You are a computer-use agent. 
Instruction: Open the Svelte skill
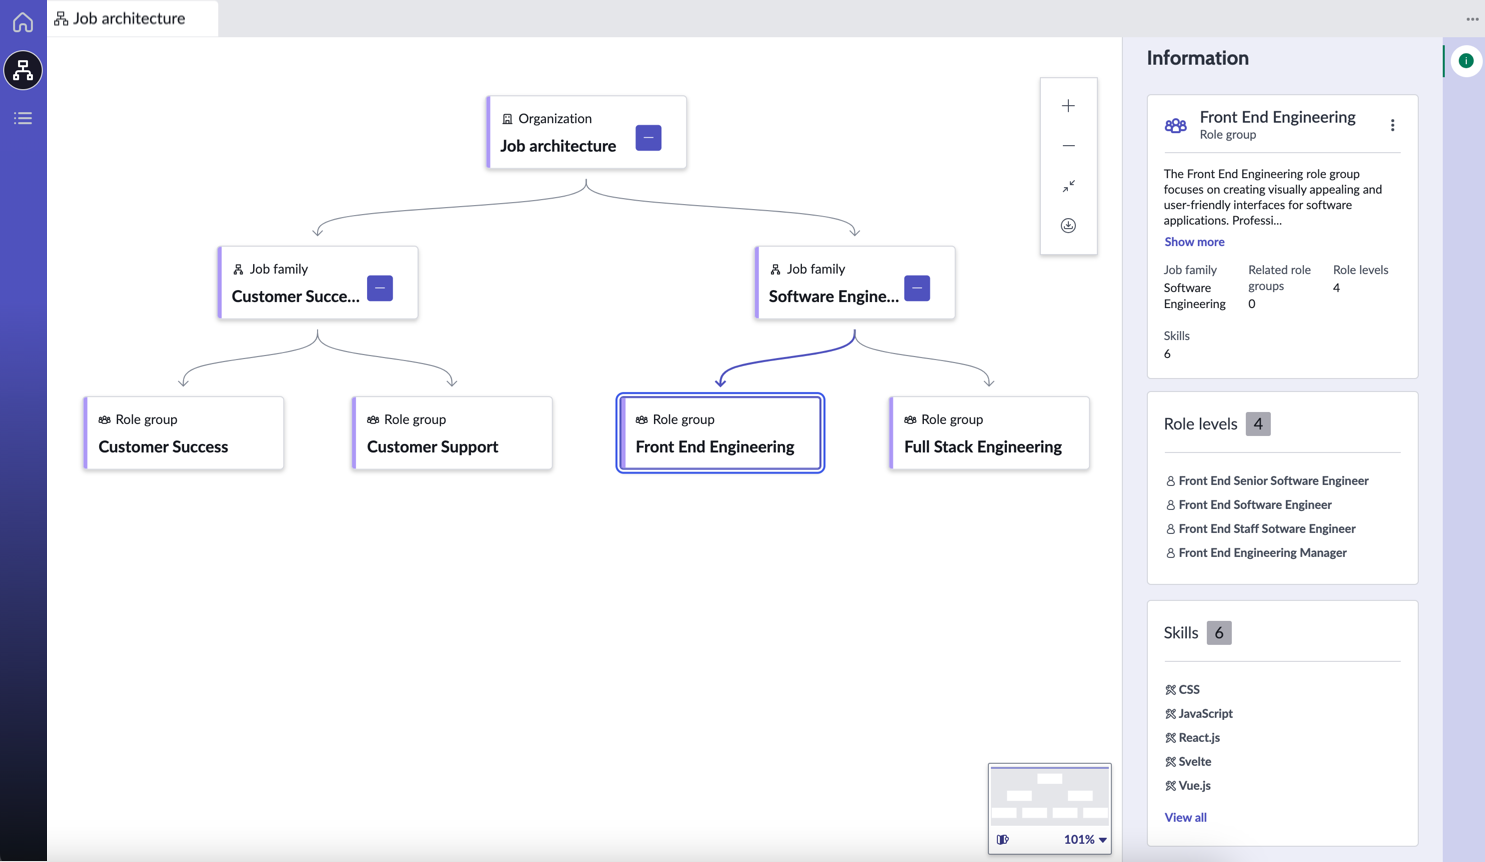[x=1194, y=762]
